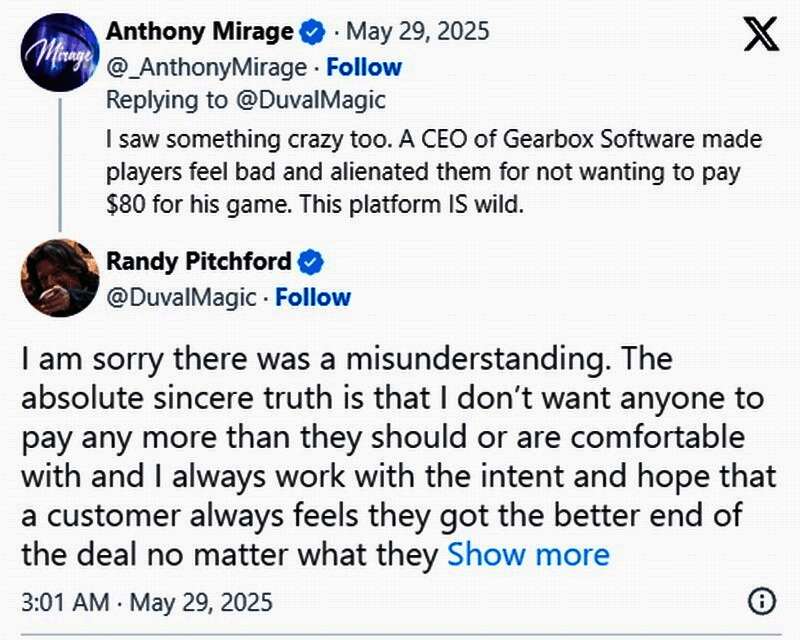The height and width of the screenshot is (640, 800).
Task: Follow Anthony Mirage
Action: tap(364, 67)
